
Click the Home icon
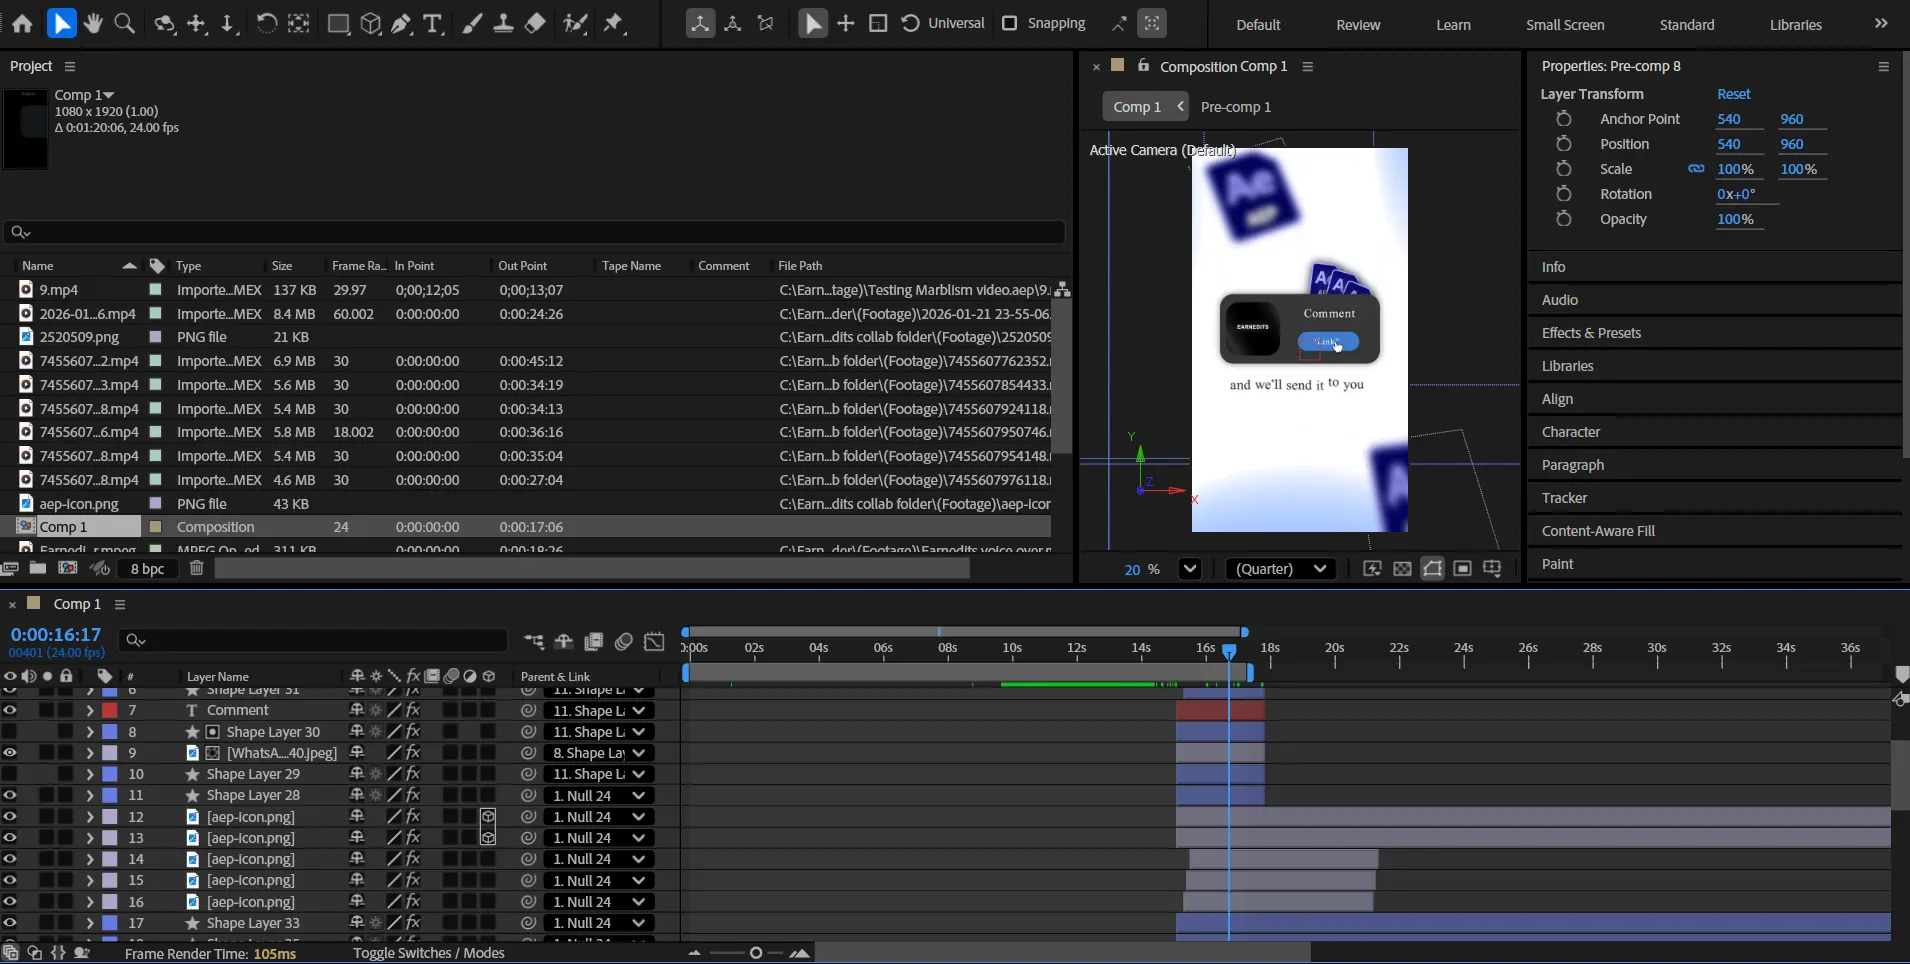coord(22,23)
